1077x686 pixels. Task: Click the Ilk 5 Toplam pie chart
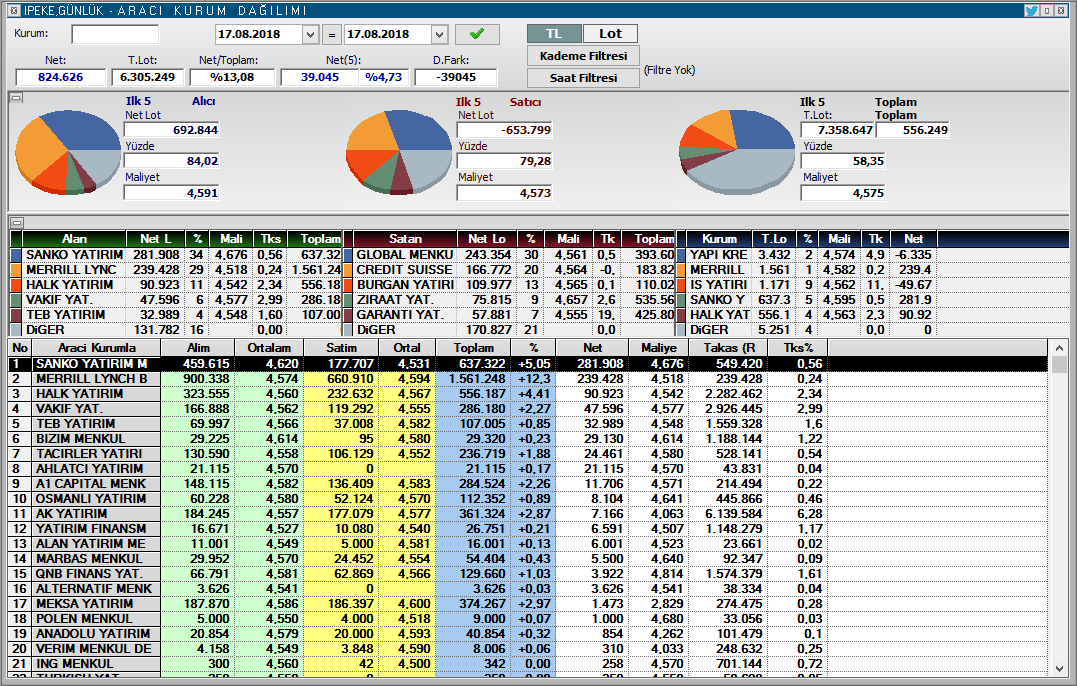point(736,152)
